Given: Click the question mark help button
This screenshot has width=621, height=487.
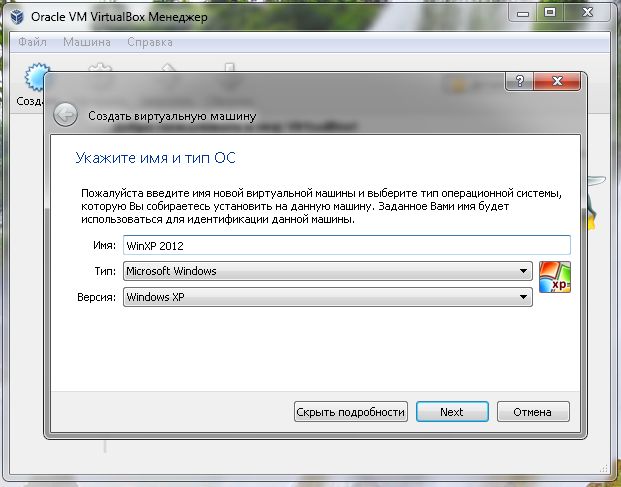Looking at the screenshot, I should (x=519, y=81).
